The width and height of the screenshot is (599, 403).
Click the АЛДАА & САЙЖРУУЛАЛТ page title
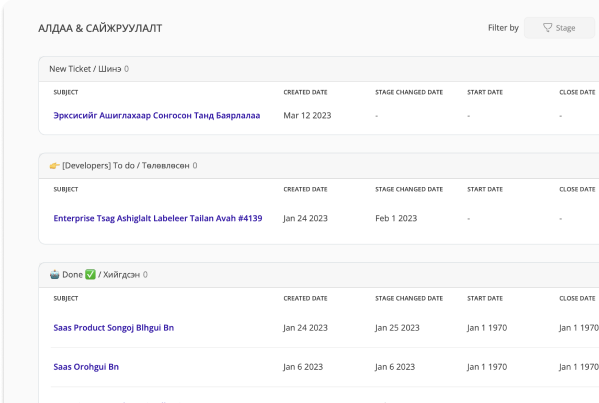(100, 28)
